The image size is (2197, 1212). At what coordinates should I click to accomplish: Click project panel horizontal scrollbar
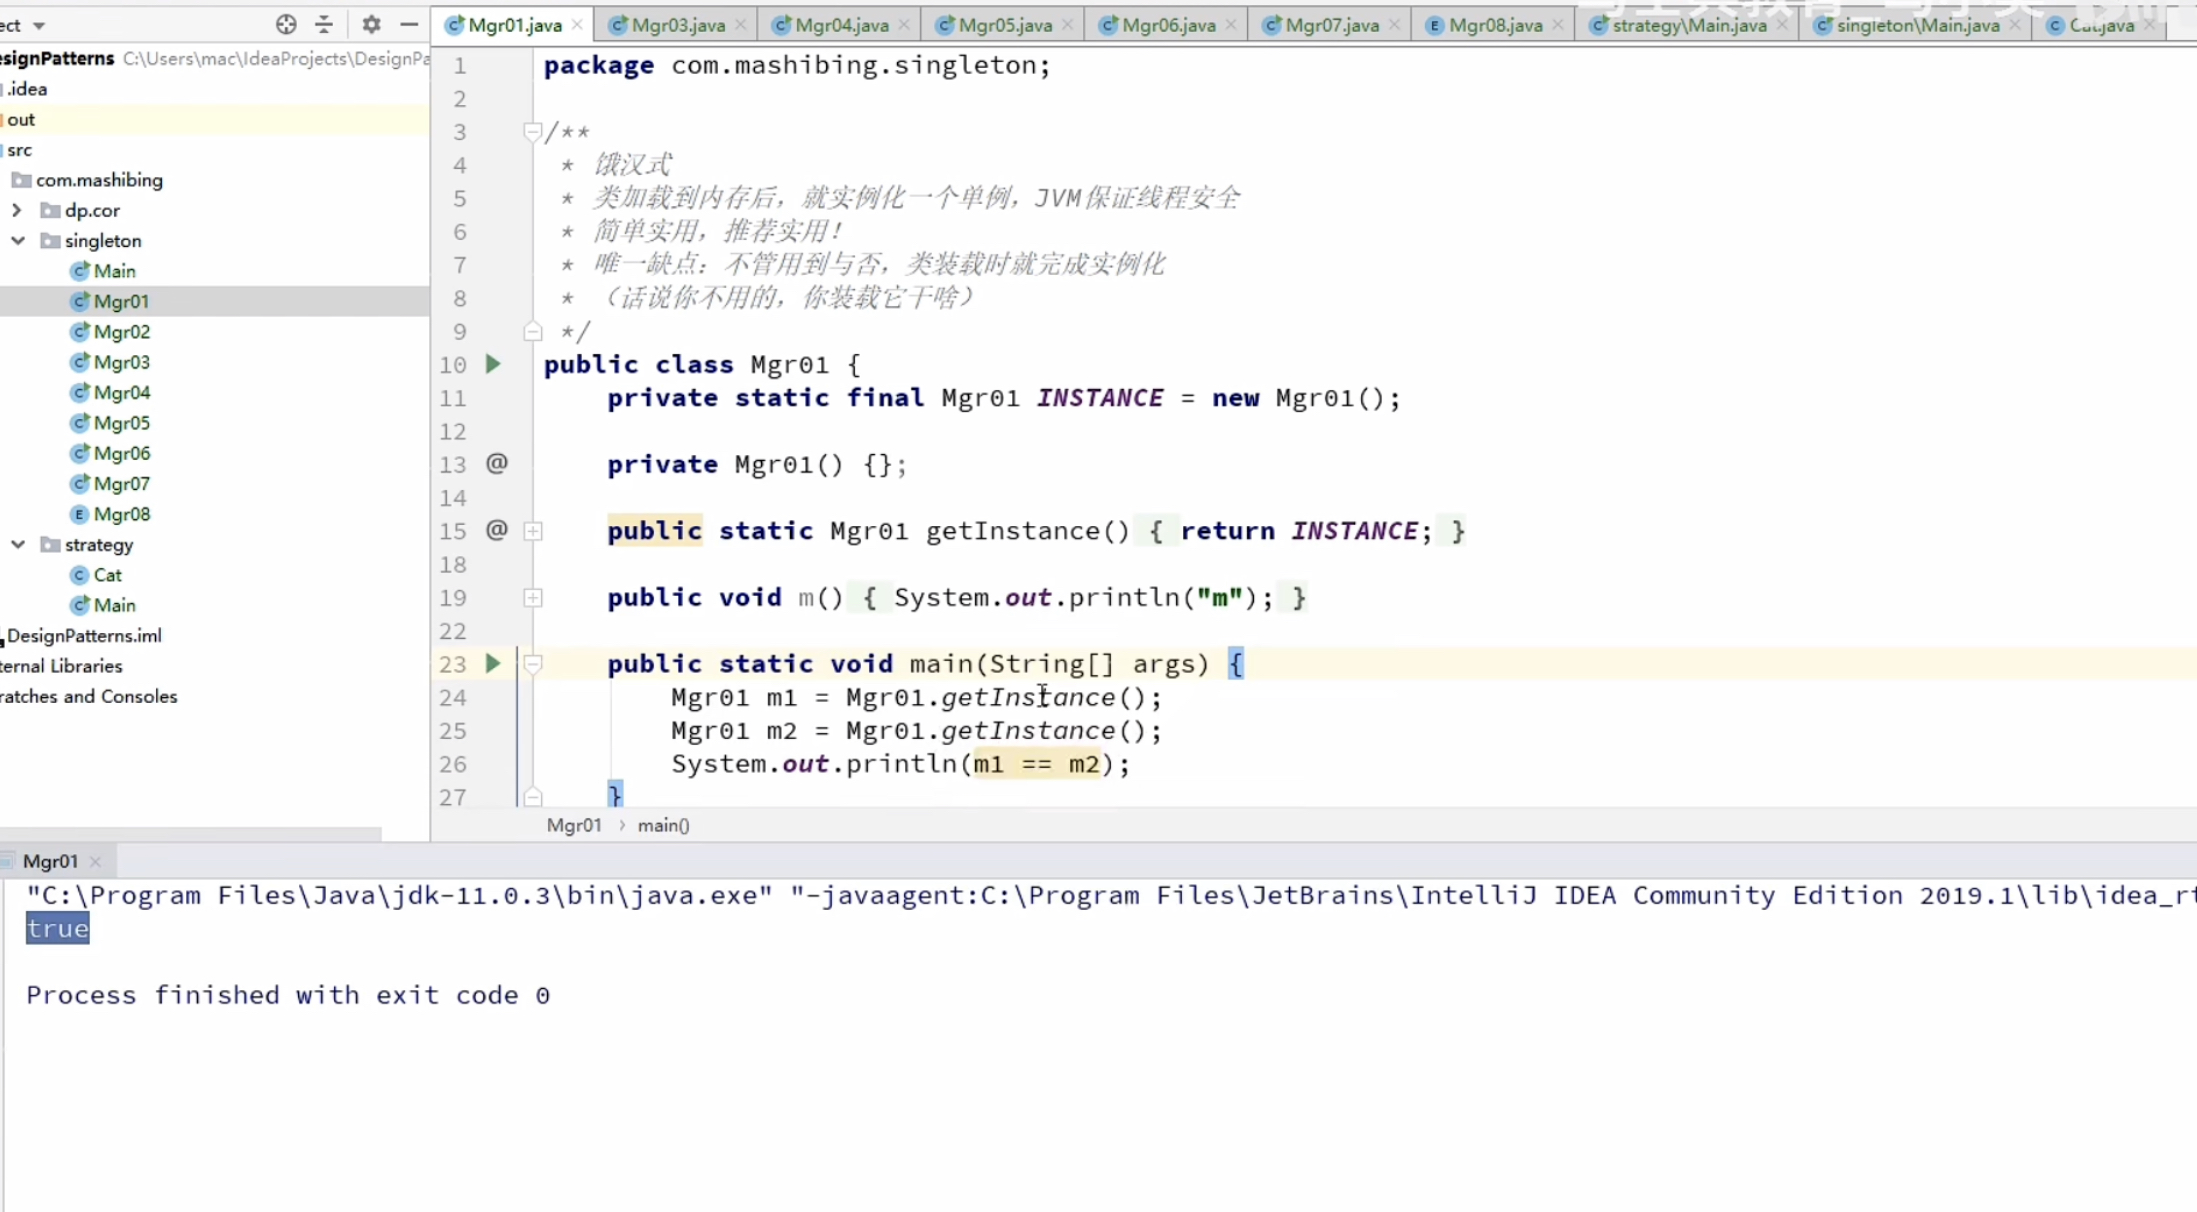(x=190, y=833)
